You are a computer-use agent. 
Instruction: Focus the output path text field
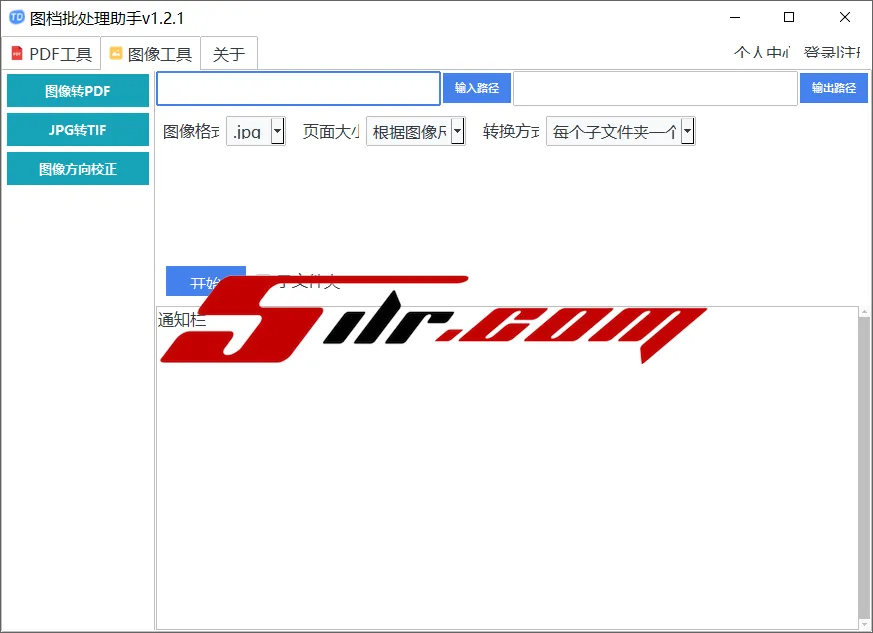pyautogui.click(x=655, y=89)
